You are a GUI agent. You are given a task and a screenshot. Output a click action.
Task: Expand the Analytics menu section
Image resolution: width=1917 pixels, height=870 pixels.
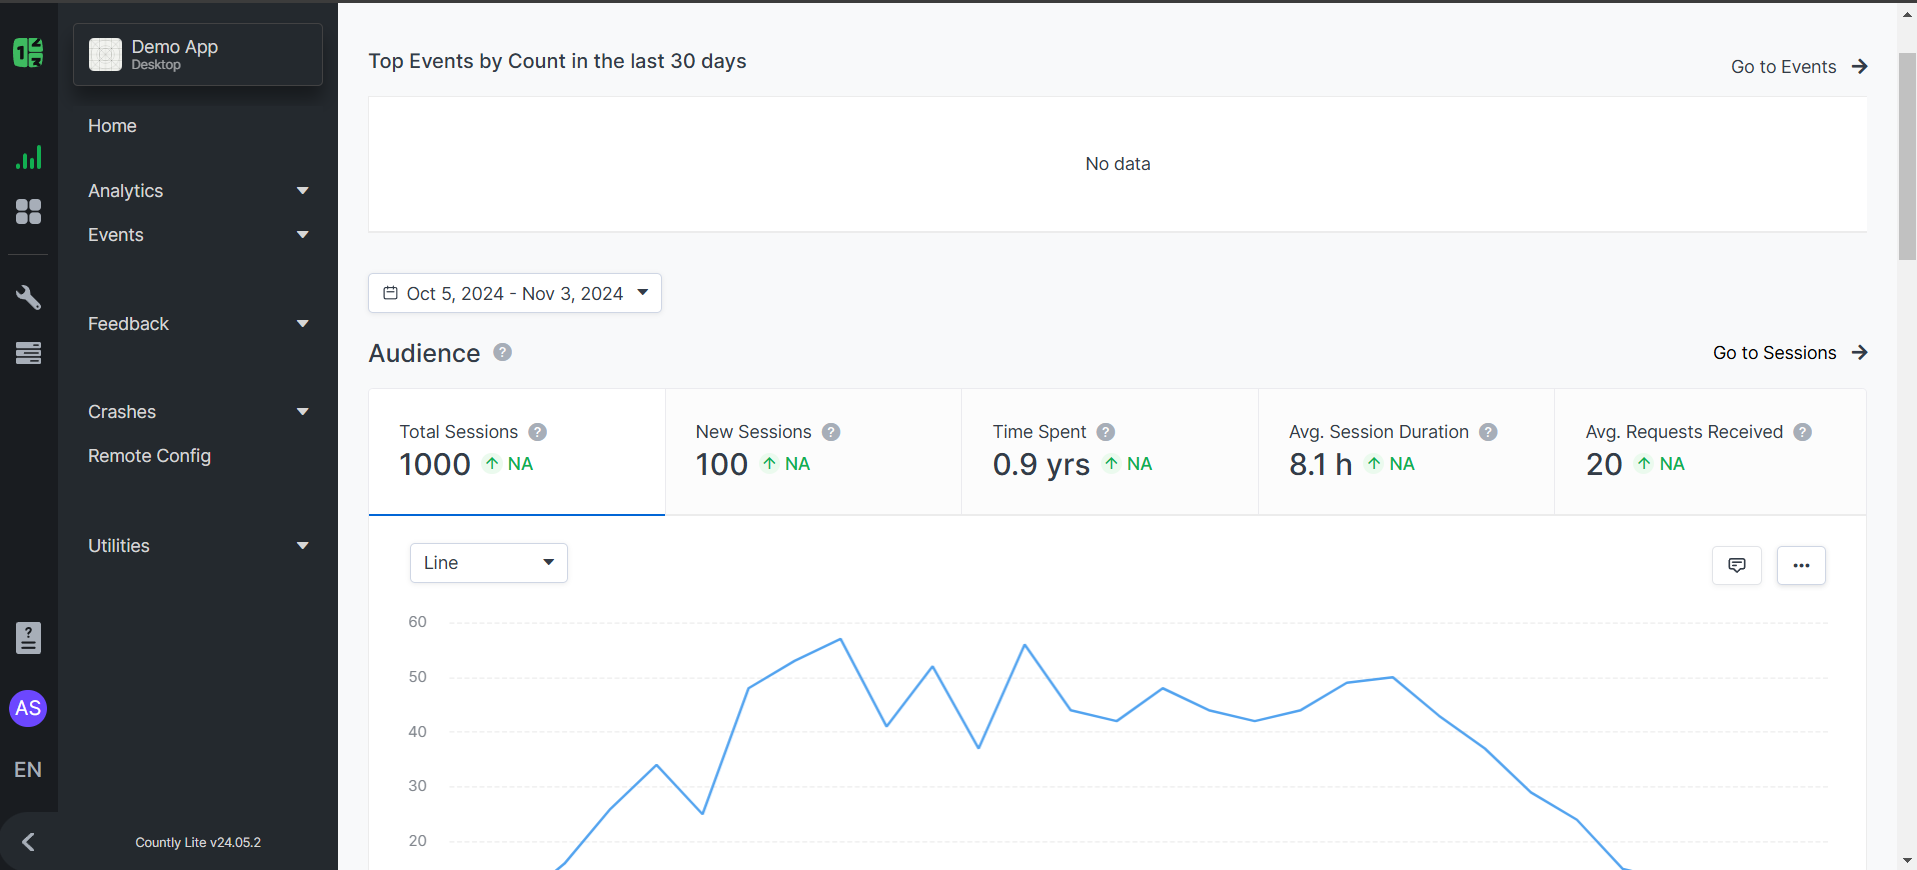coord(198,191)
